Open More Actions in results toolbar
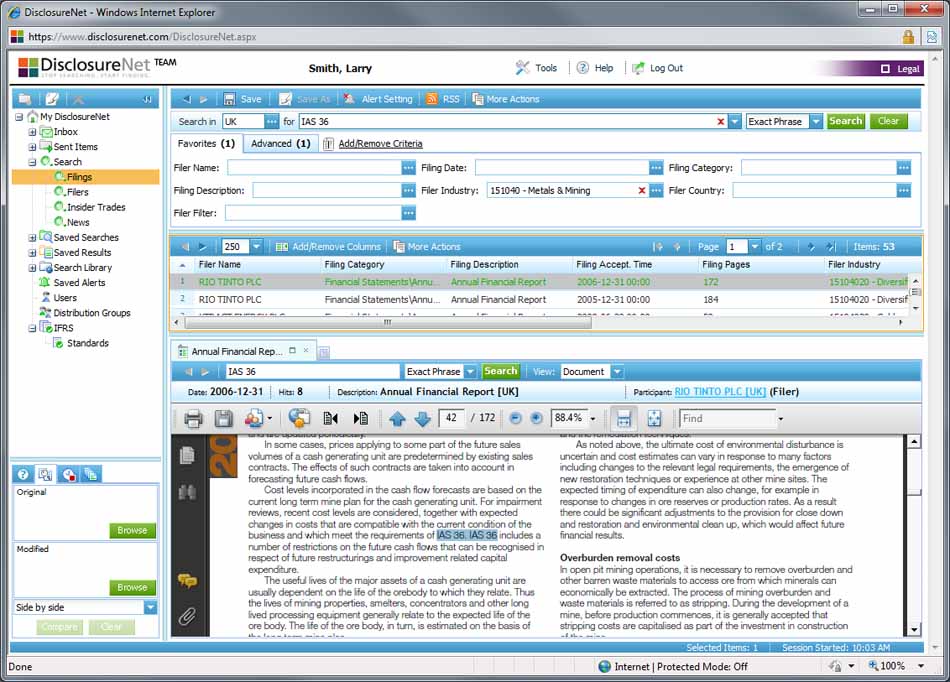 (427, 247)
